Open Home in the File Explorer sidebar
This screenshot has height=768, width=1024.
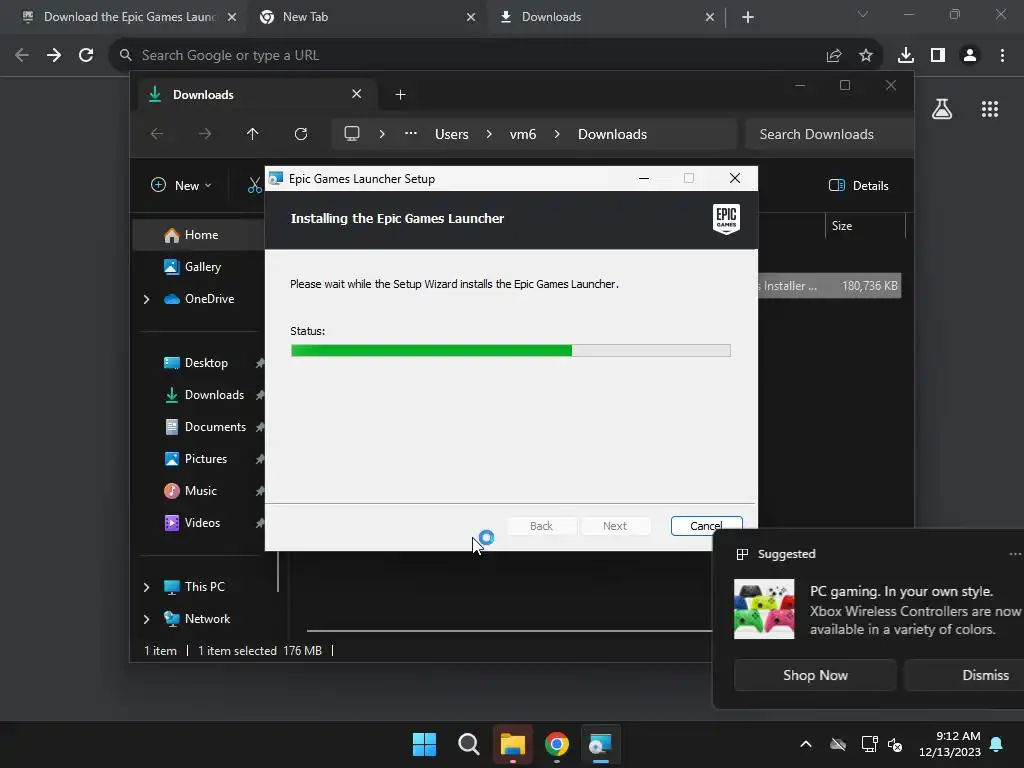coord(199,234)
